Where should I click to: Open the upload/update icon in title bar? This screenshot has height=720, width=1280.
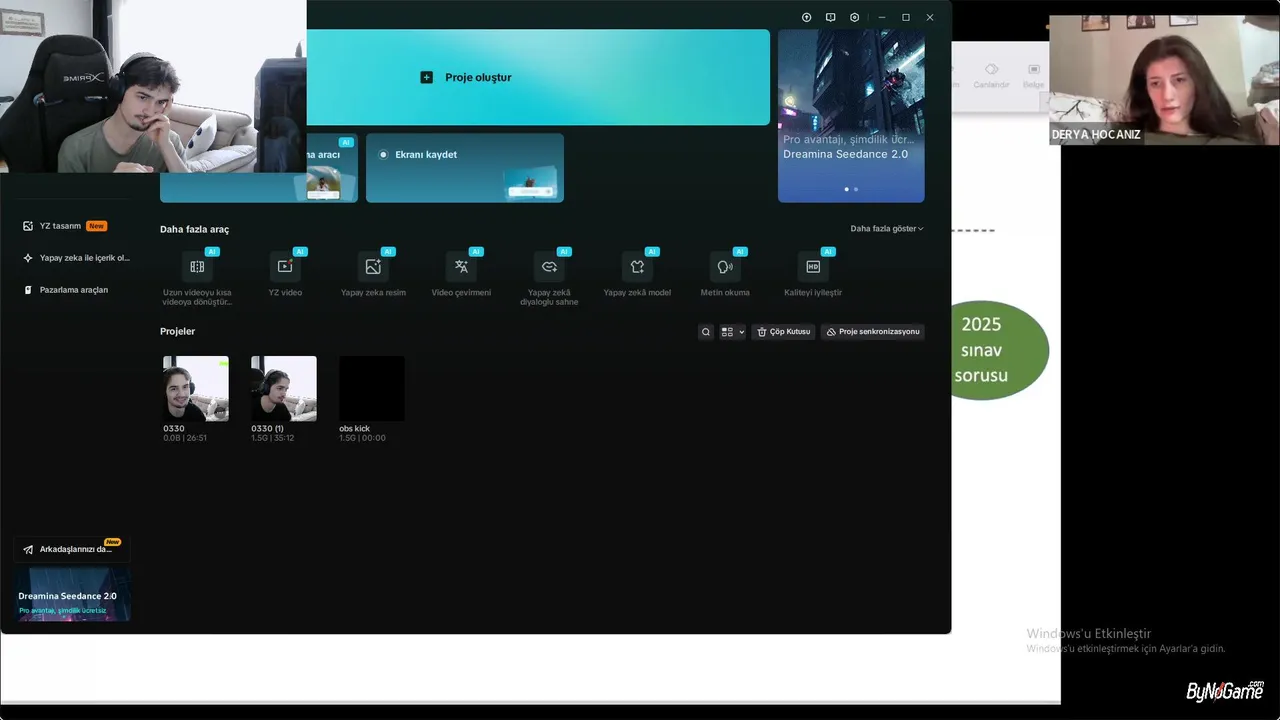807,17
